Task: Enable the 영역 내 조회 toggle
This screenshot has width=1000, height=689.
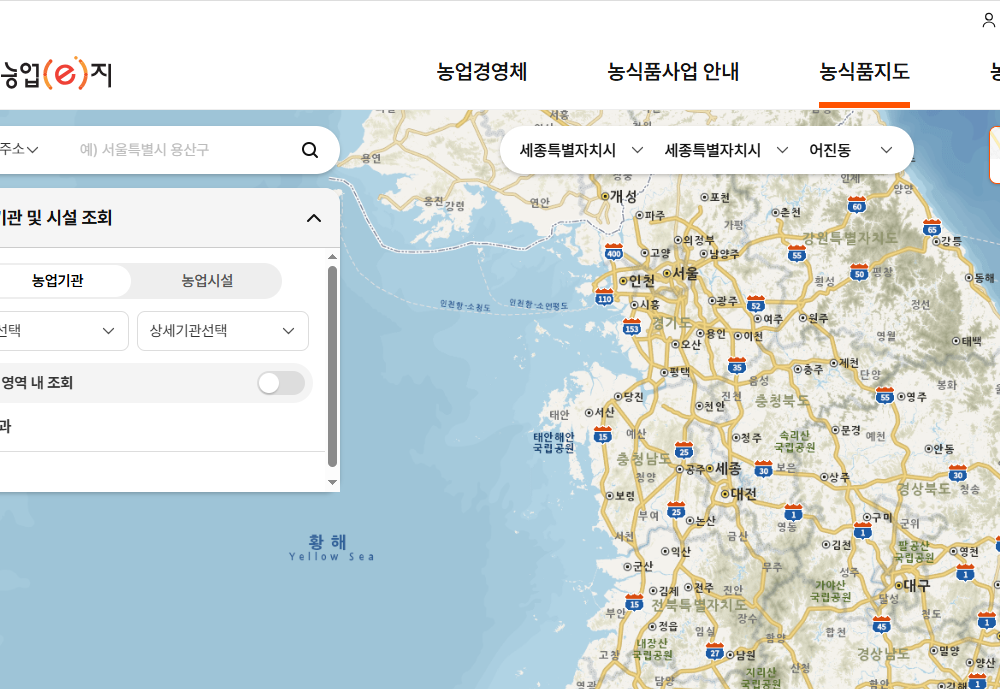Action: coord(281,383)
